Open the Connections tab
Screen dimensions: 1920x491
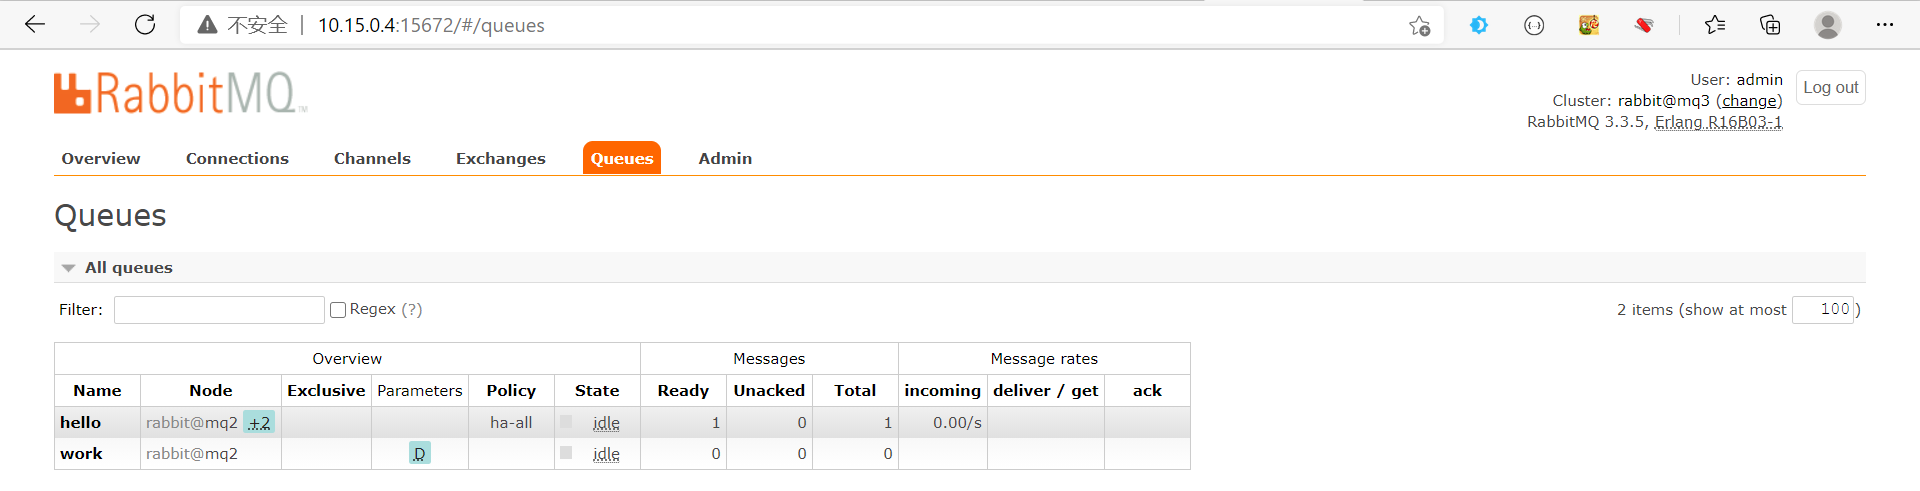tap(237, 159)
